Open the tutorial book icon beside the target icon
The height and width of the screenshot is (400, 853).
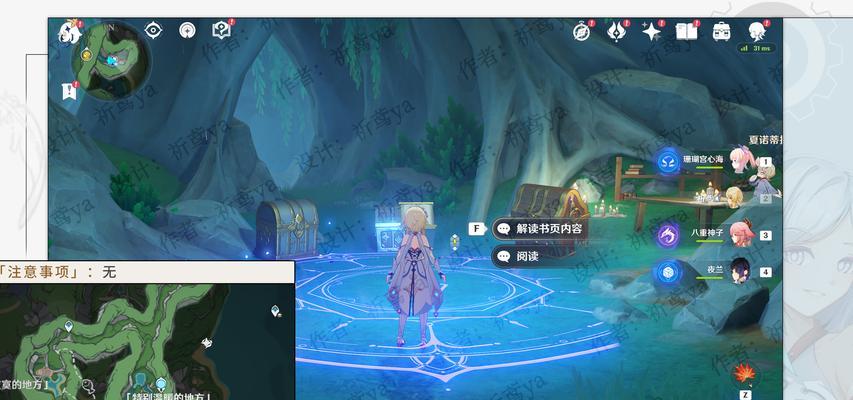[221, 30]
